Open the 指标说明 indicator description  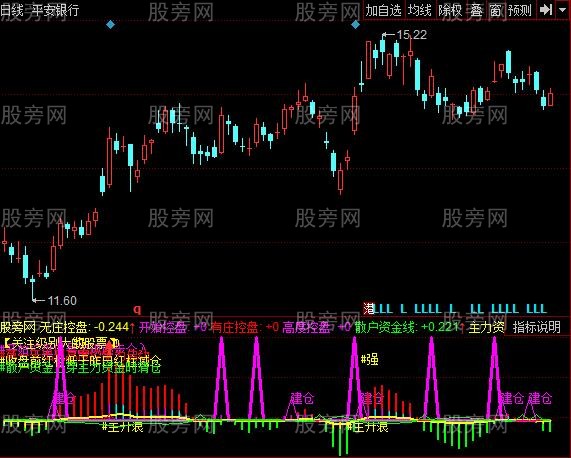click(536, 327)
